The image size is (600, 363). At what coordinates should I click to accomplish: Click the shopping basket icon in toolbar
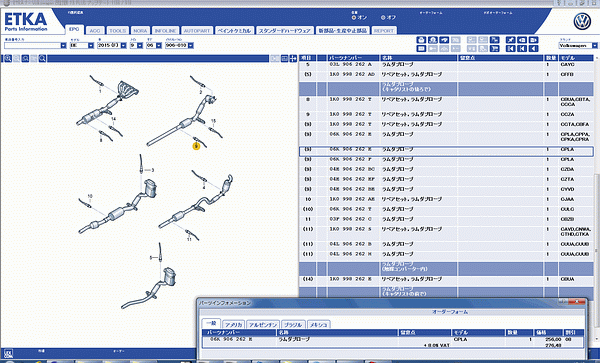pos(421,40)
